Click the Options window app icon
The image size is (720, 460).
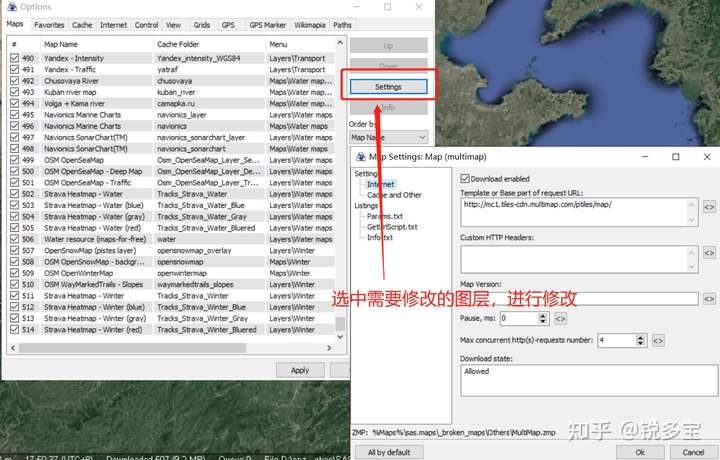pos(12,6)
